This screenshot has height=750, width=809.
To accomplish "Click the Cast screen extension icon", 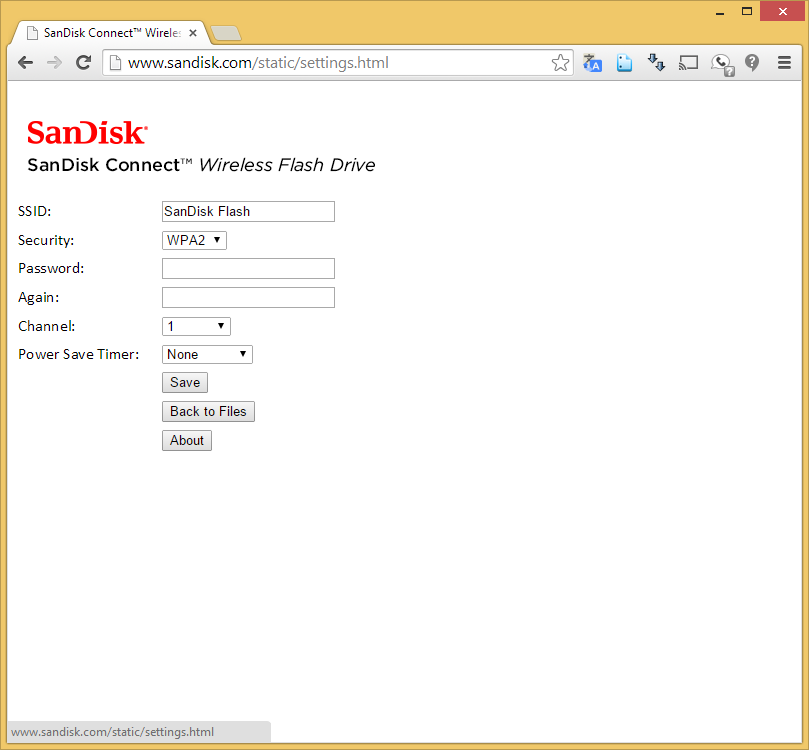I will pos(688,63).
